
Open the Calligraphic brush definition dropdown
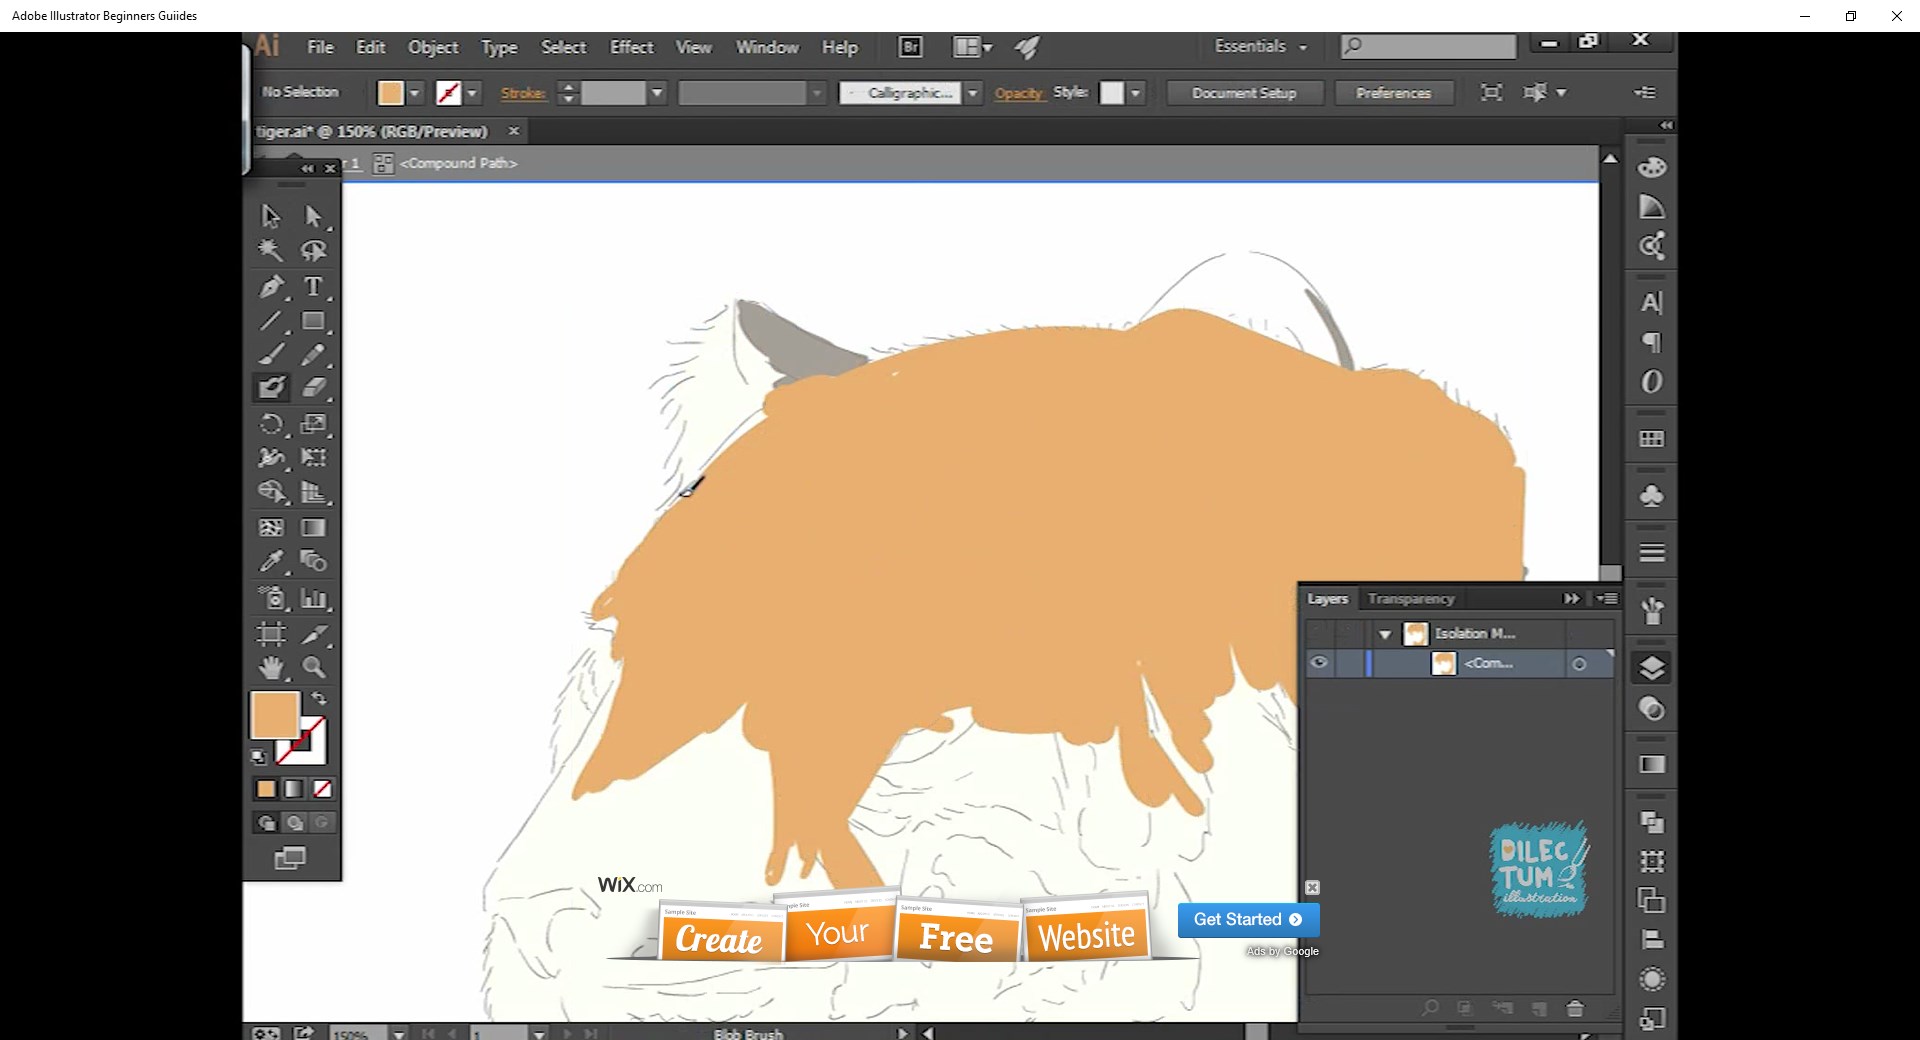pos(972,93)
